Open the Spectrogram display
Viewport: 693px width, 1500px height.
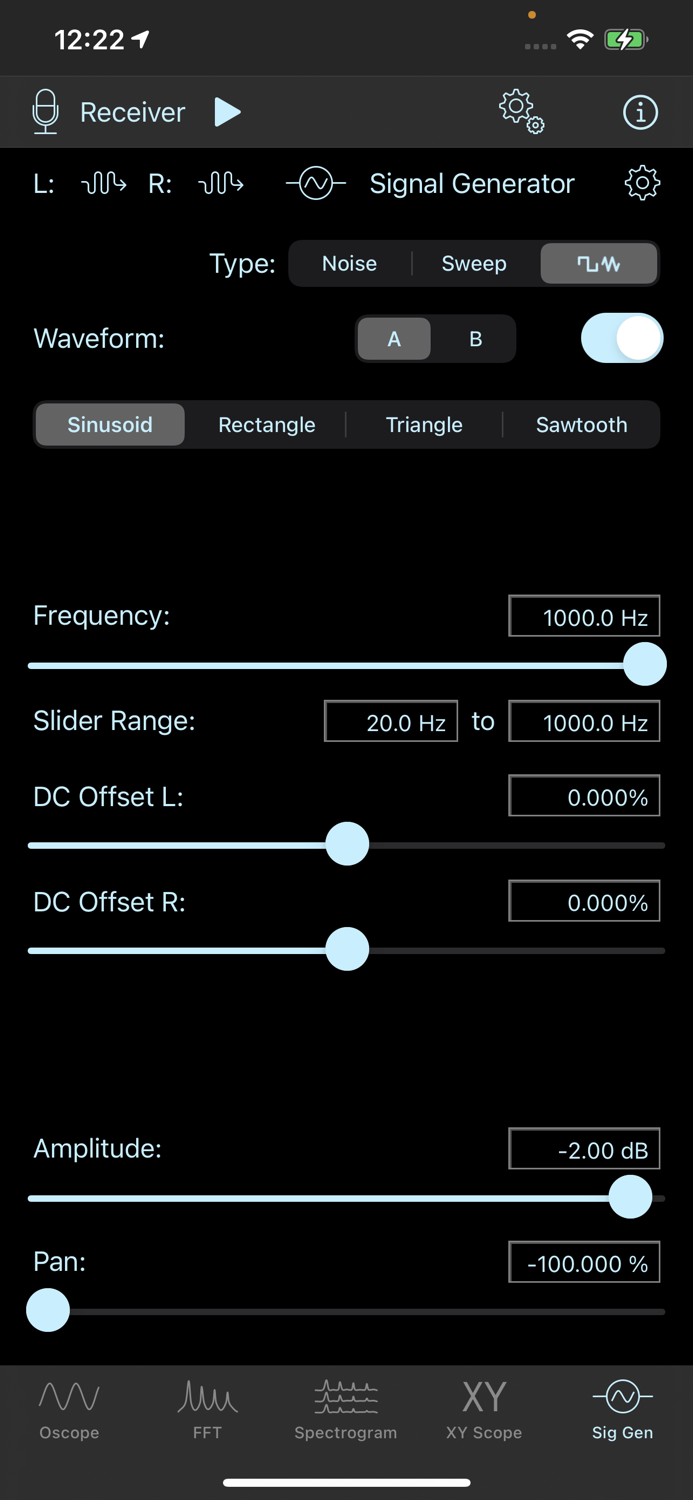[x=346, y=1408]
